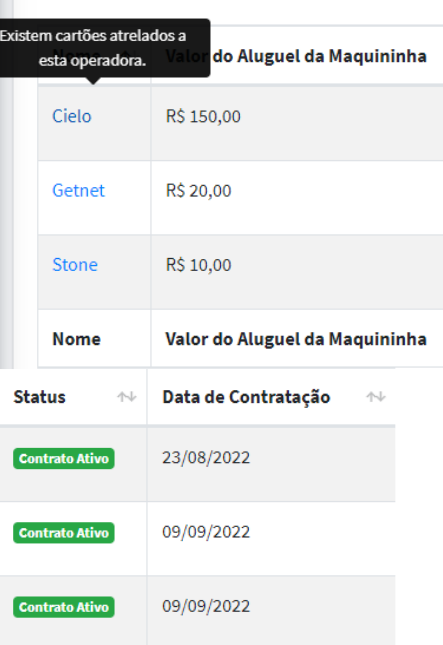Click Contrato Ativo badge beside 23/08/2022
This screenshot has width=443, height=645.
click(x=64, y=458)
